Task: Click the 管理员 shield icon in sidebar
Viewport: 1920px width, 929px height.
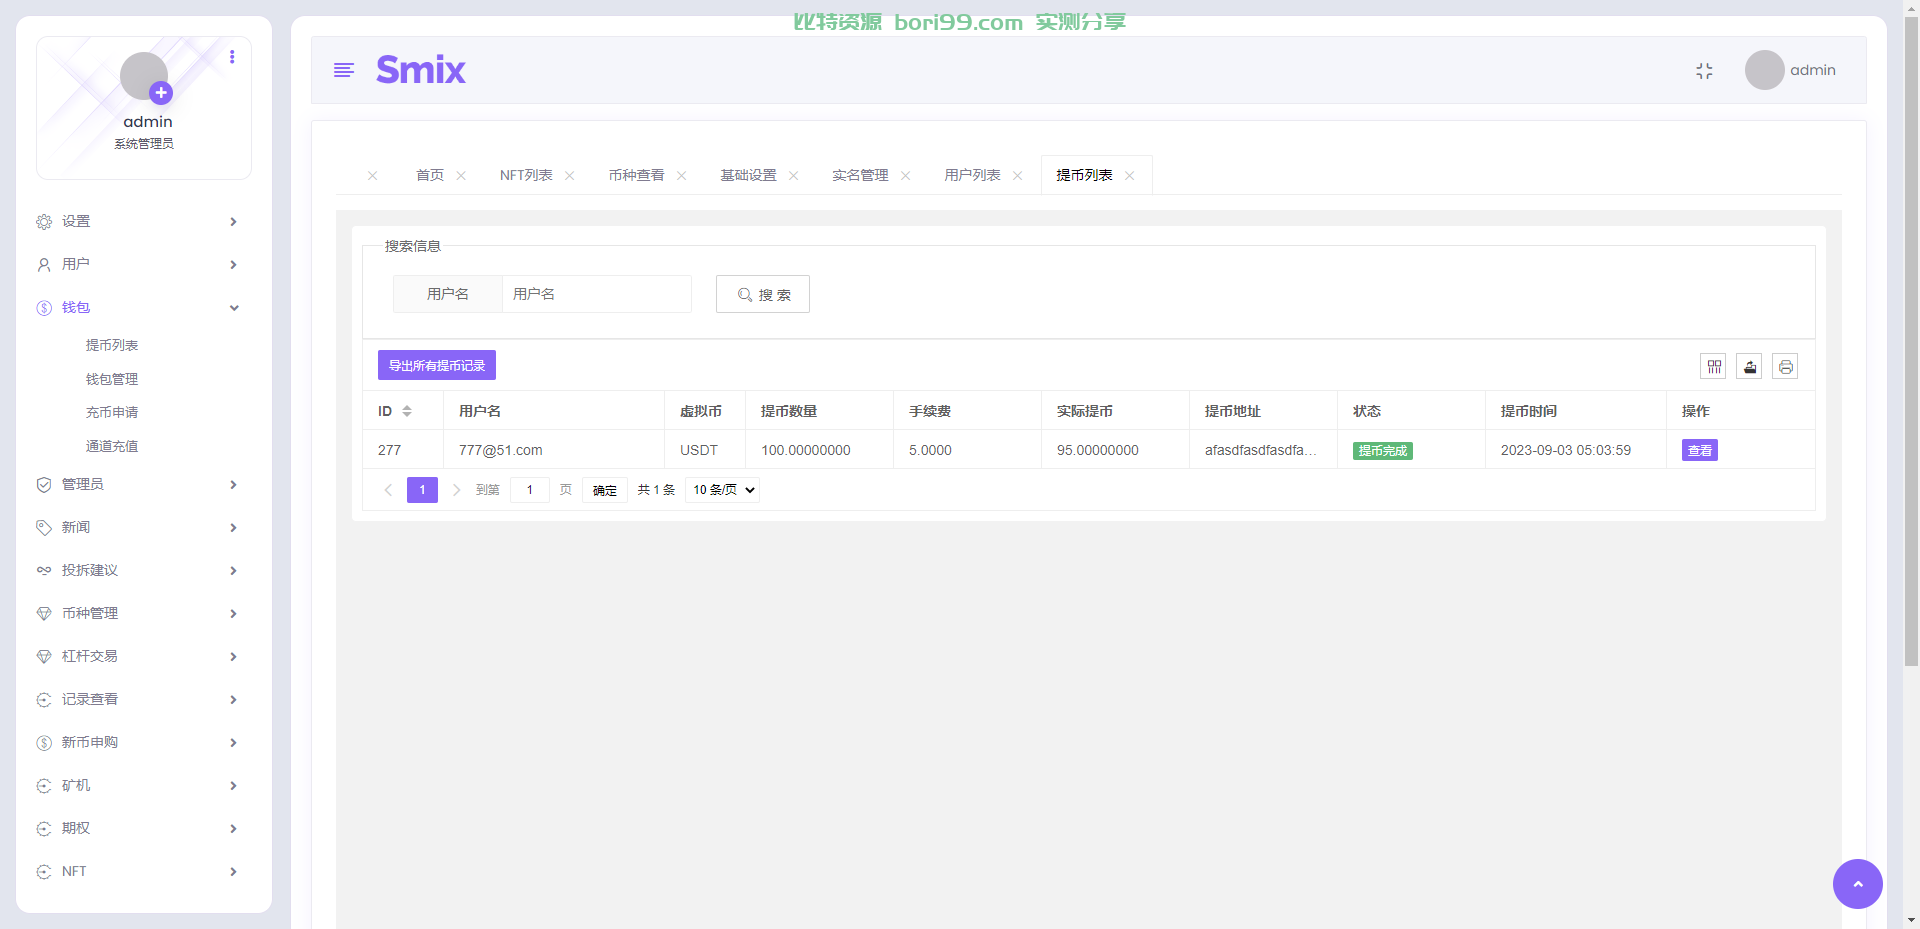Action: click(44, 485)
